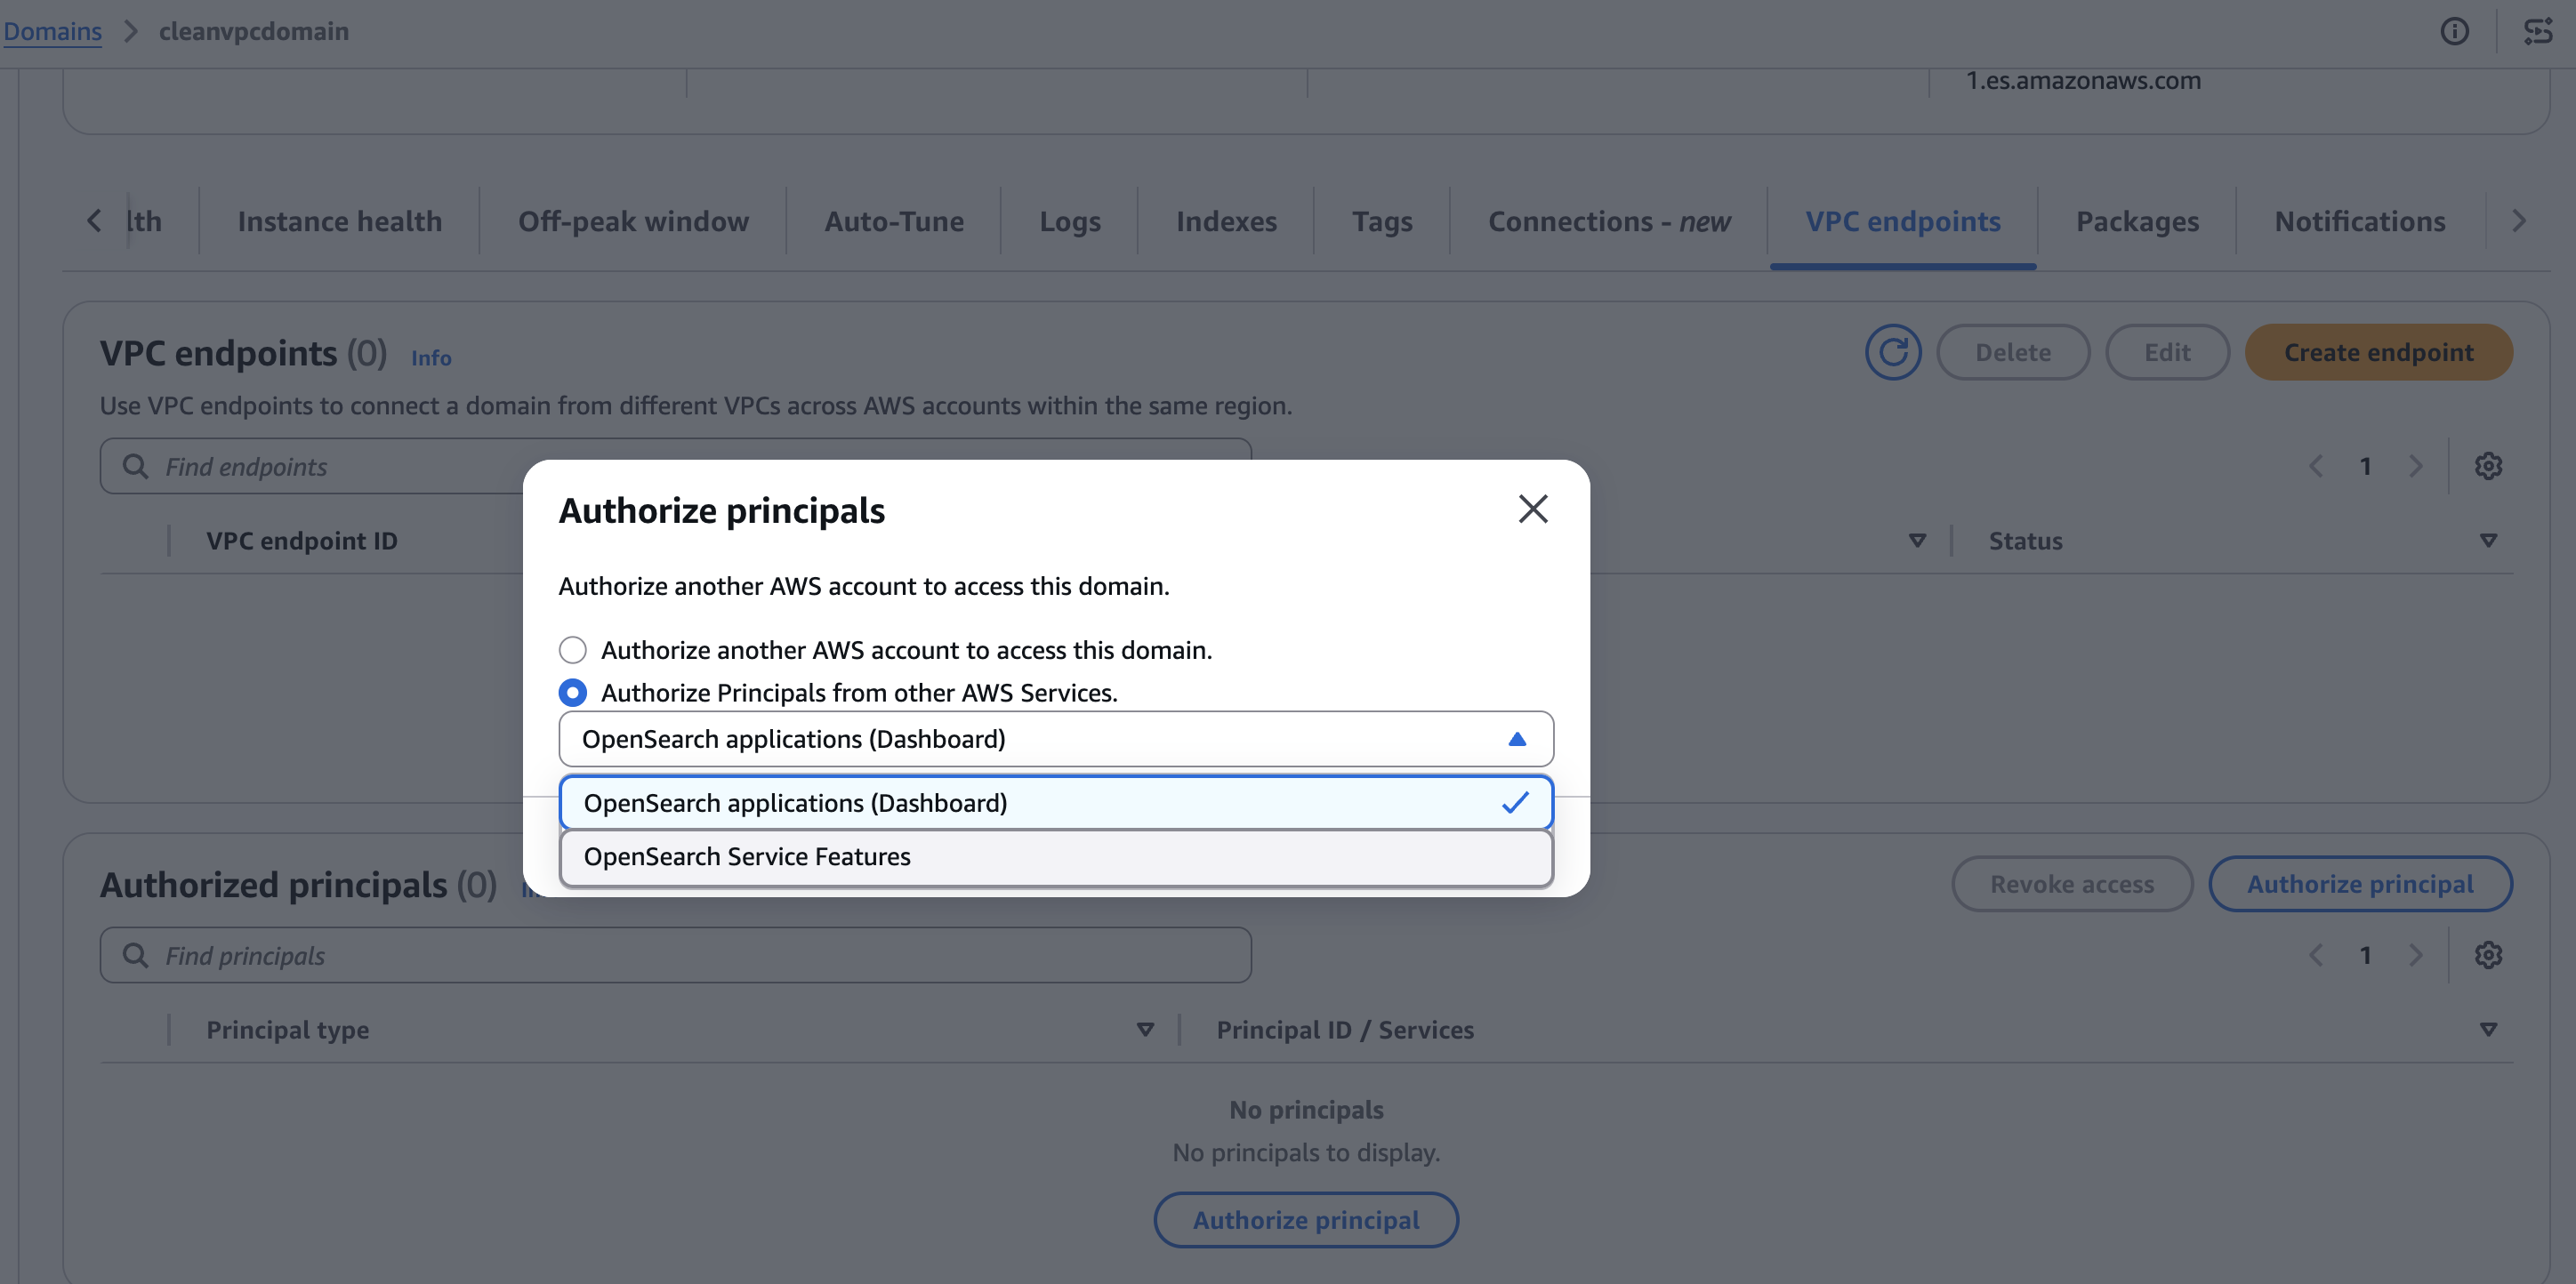Click the VPC endpoint ID column header
Screen dimensions: 2576x1284
(x=301, y=541)
